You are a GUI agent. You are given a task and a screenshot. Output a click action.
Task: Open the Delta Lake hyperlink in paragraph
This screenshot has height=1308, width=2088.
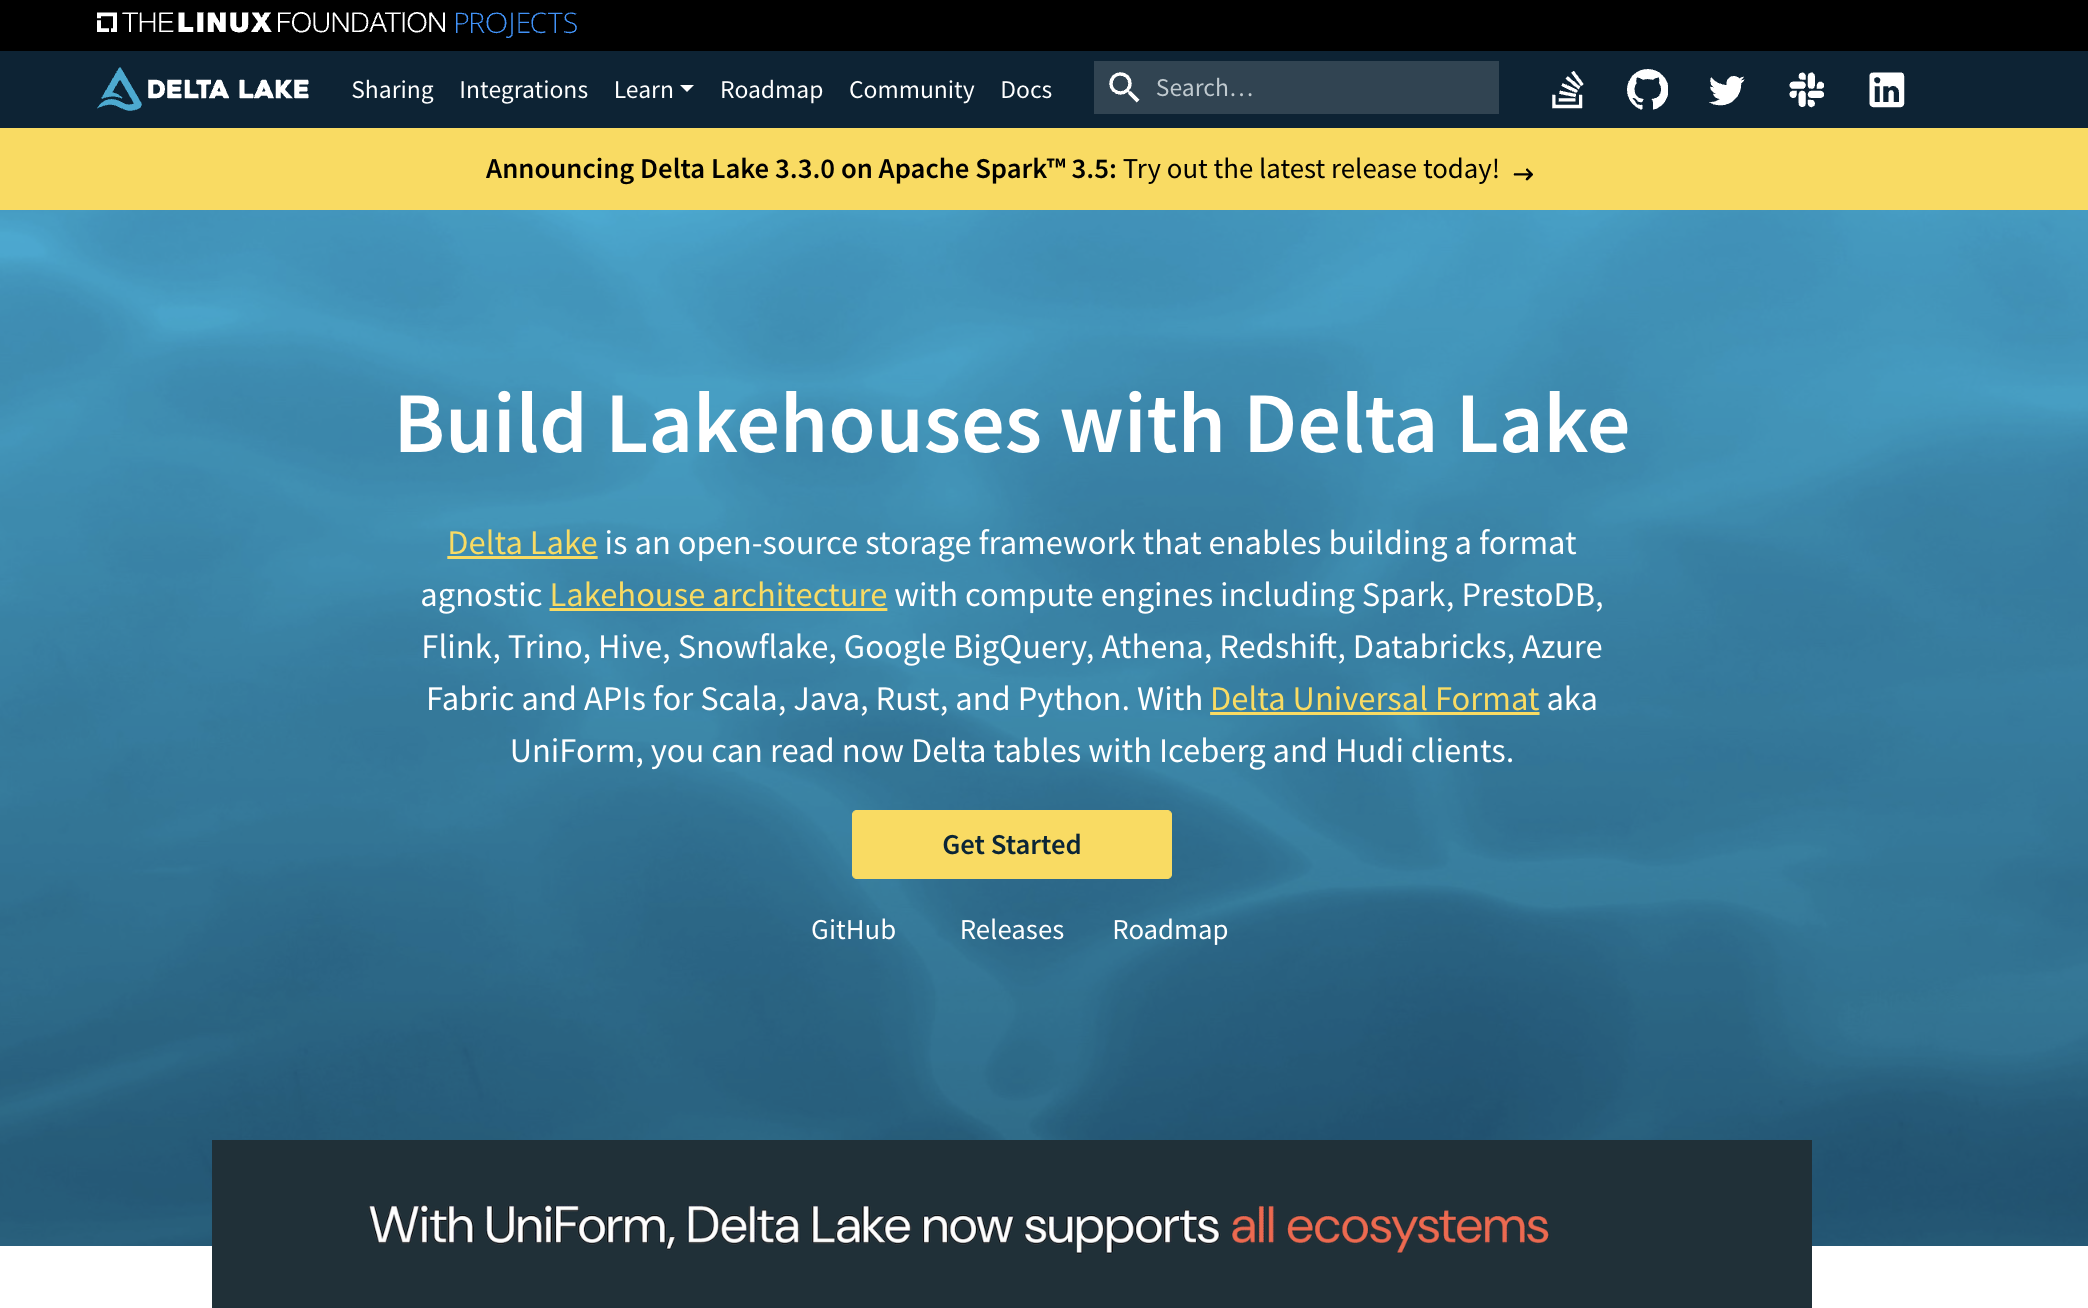pyautogui.click(x=522, y=542)
